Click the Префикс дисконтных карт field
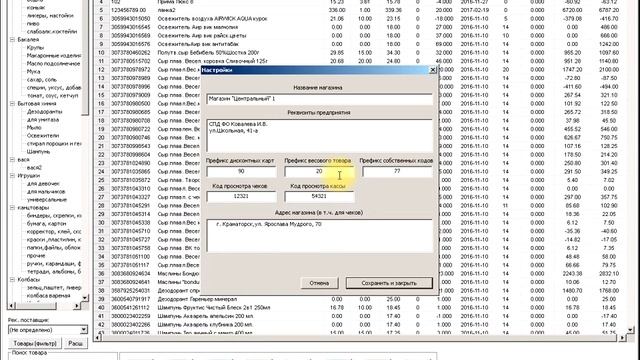Viewport: 640px width, 360px height. 241,171
